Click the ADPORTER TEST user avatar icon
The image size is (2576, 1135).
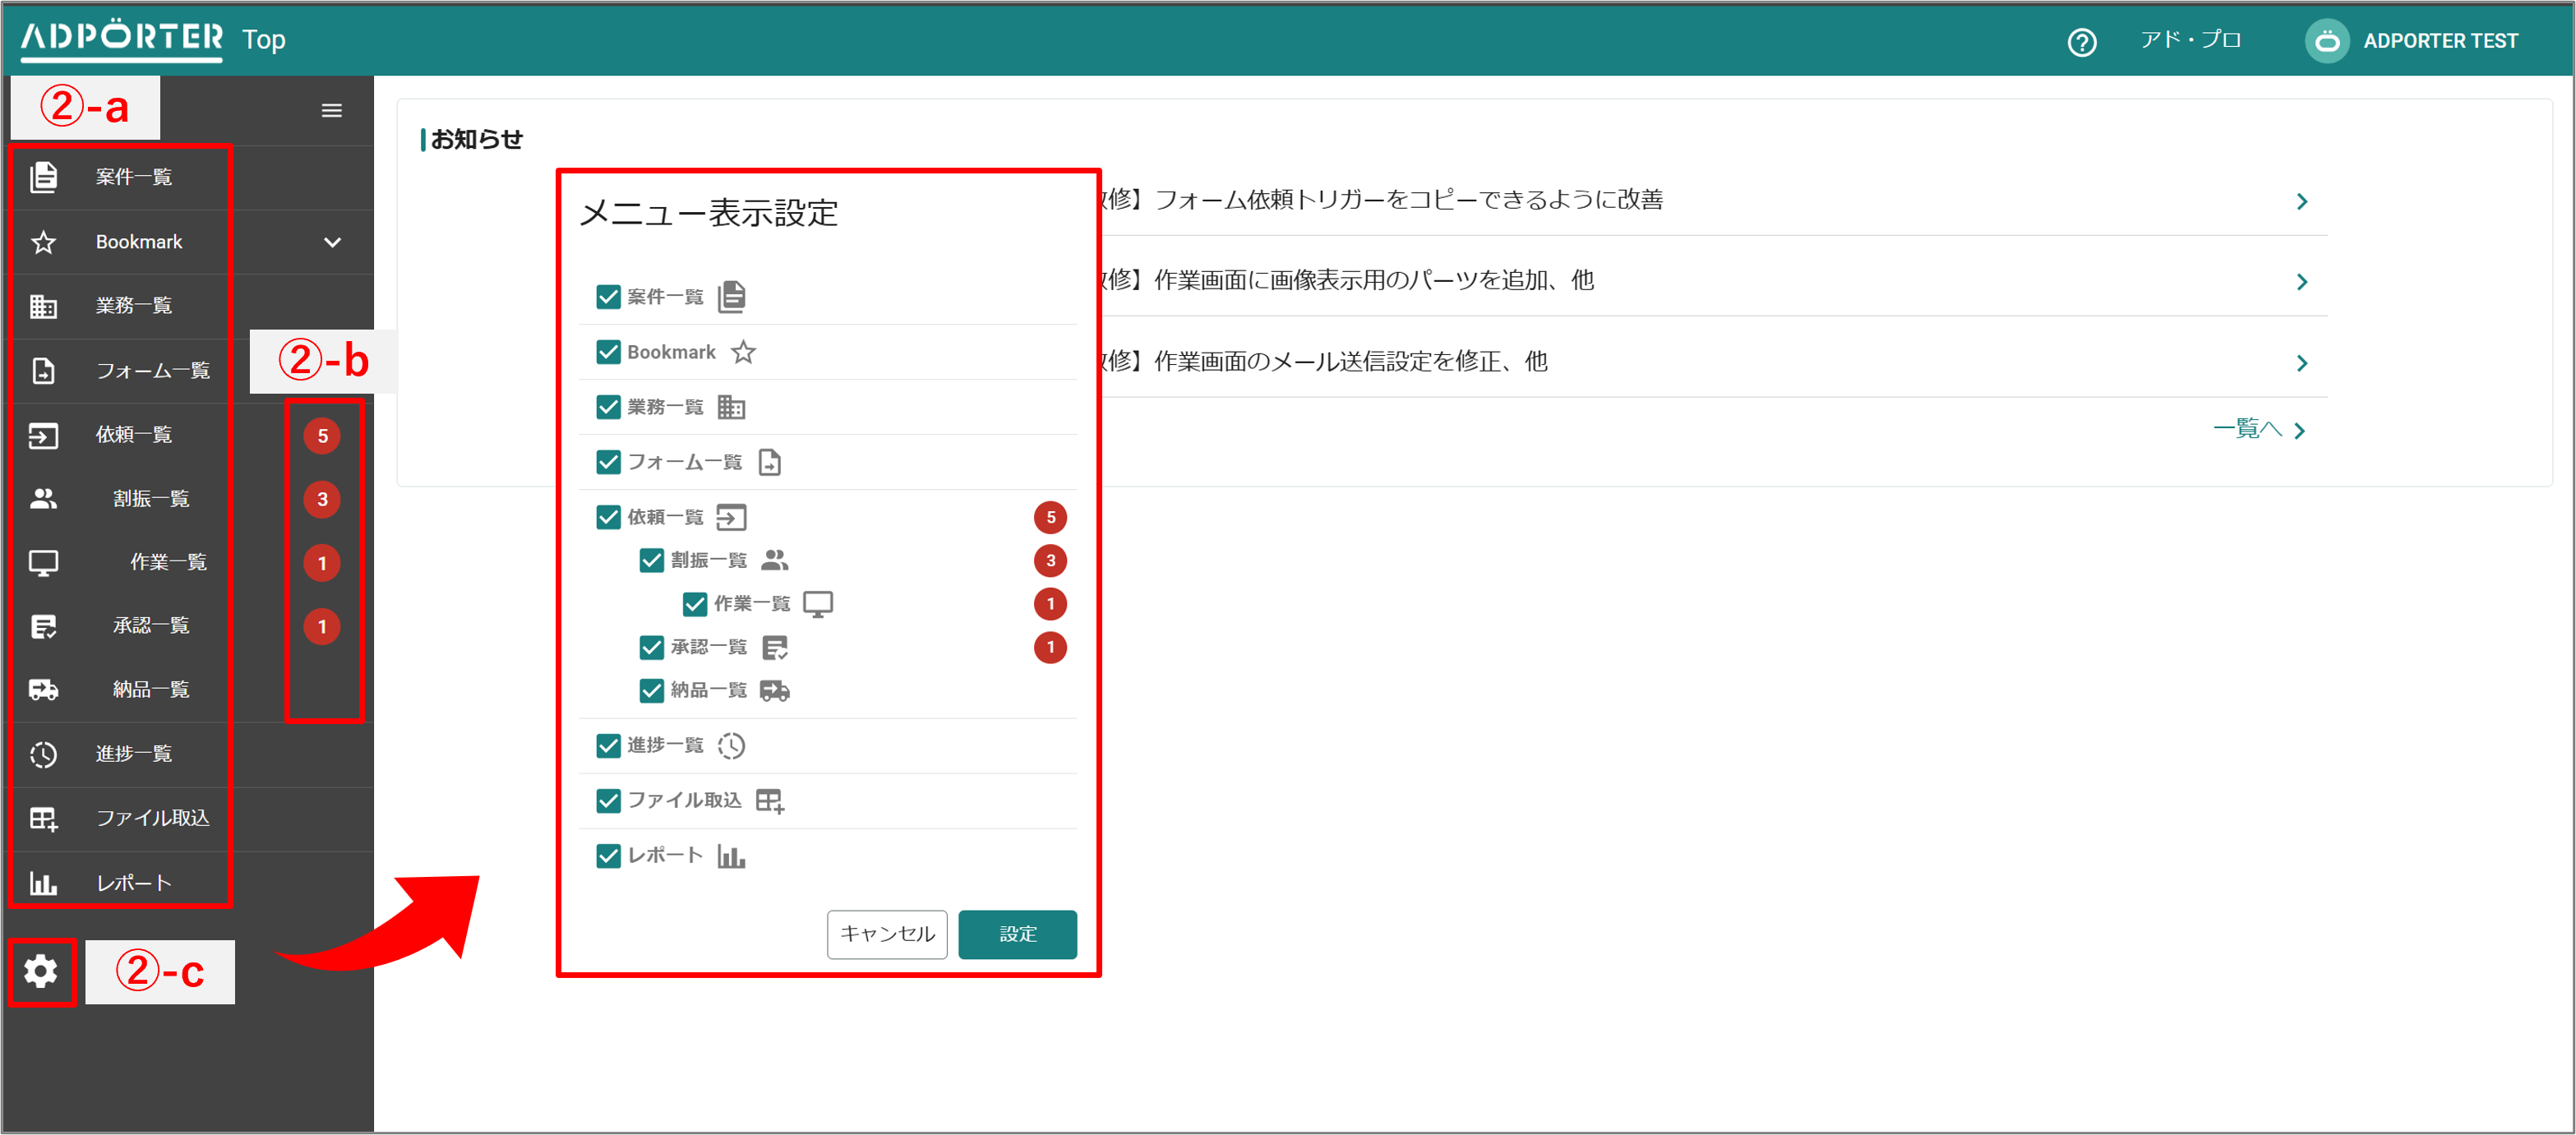point(2328,41)
